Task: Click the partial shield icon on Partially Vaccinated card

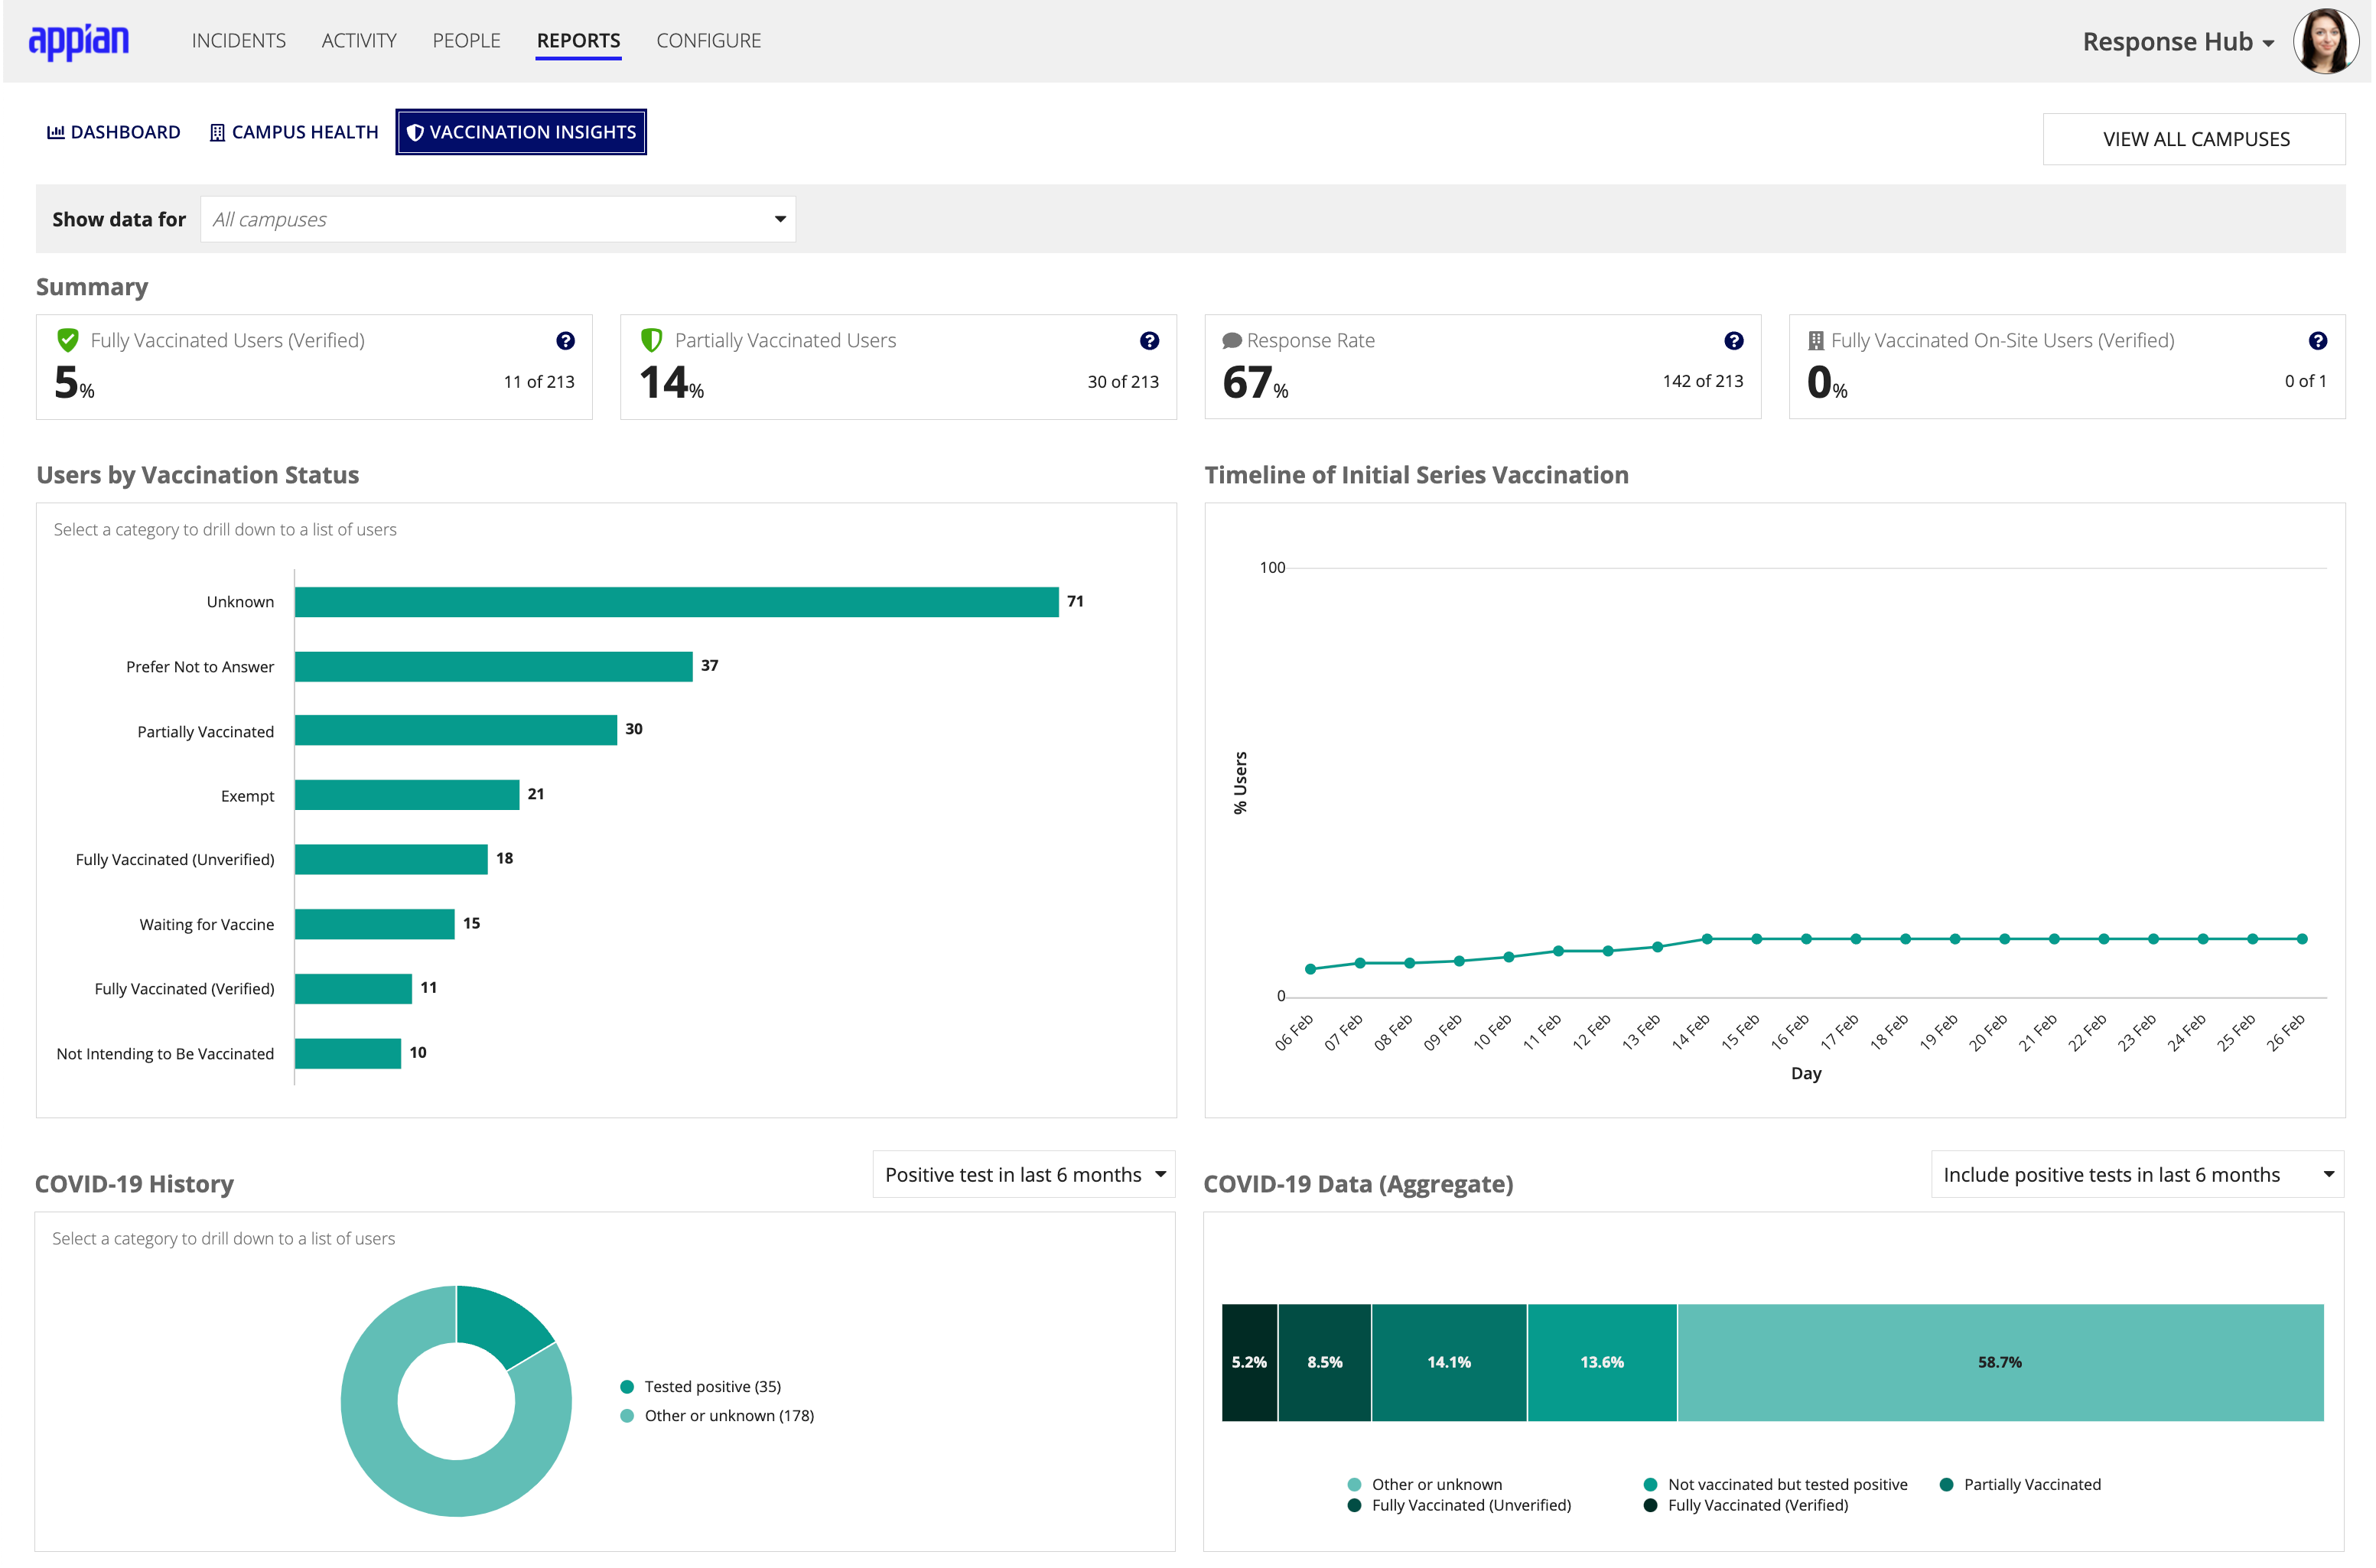Action: [x=652, y=340]
